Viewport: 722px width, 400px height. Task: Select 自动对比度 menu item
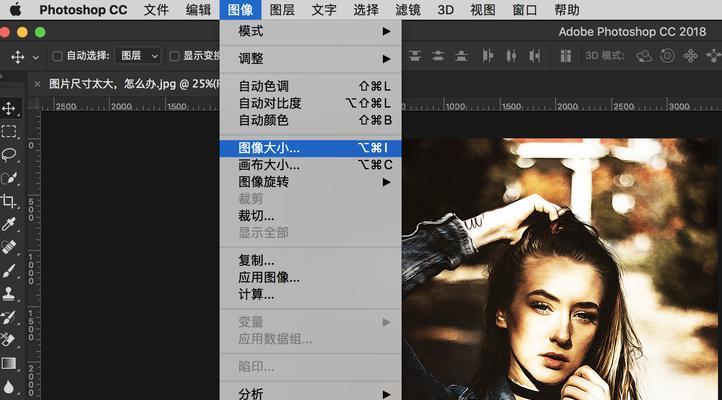pos(310,104)
